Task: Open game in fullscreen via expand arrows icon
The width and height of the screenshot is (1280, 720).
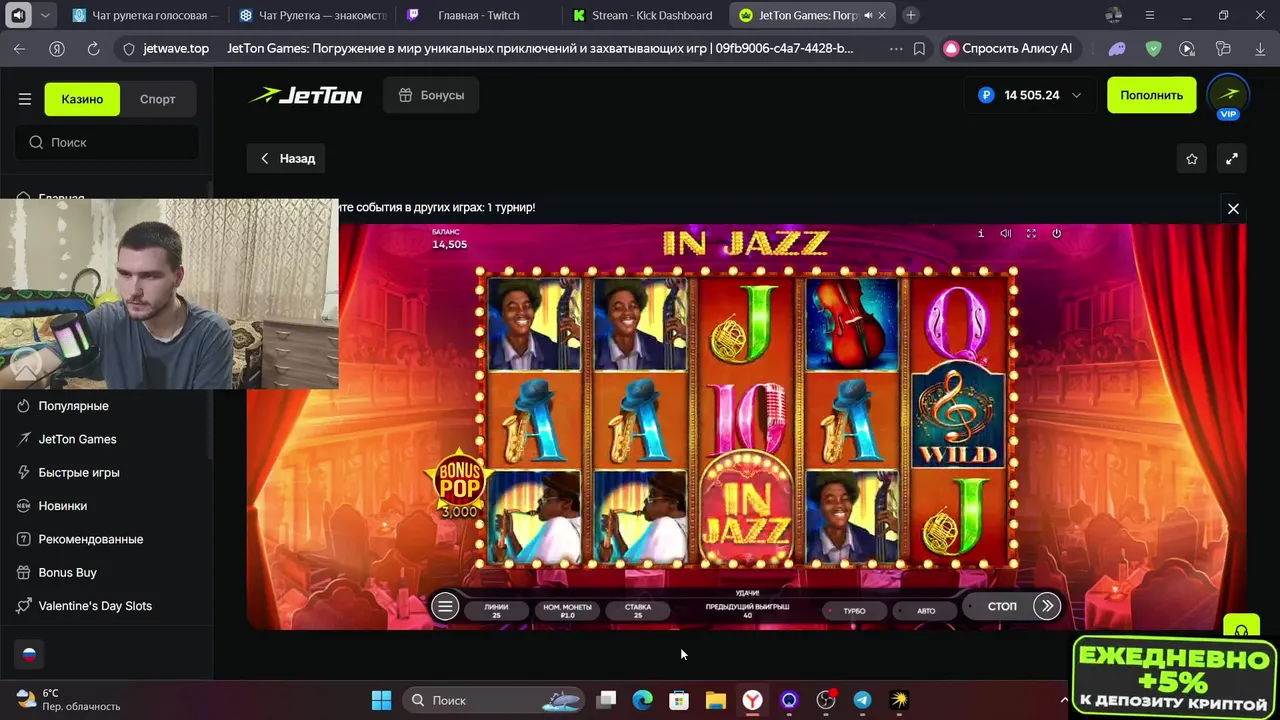Action: point(1232,159)
